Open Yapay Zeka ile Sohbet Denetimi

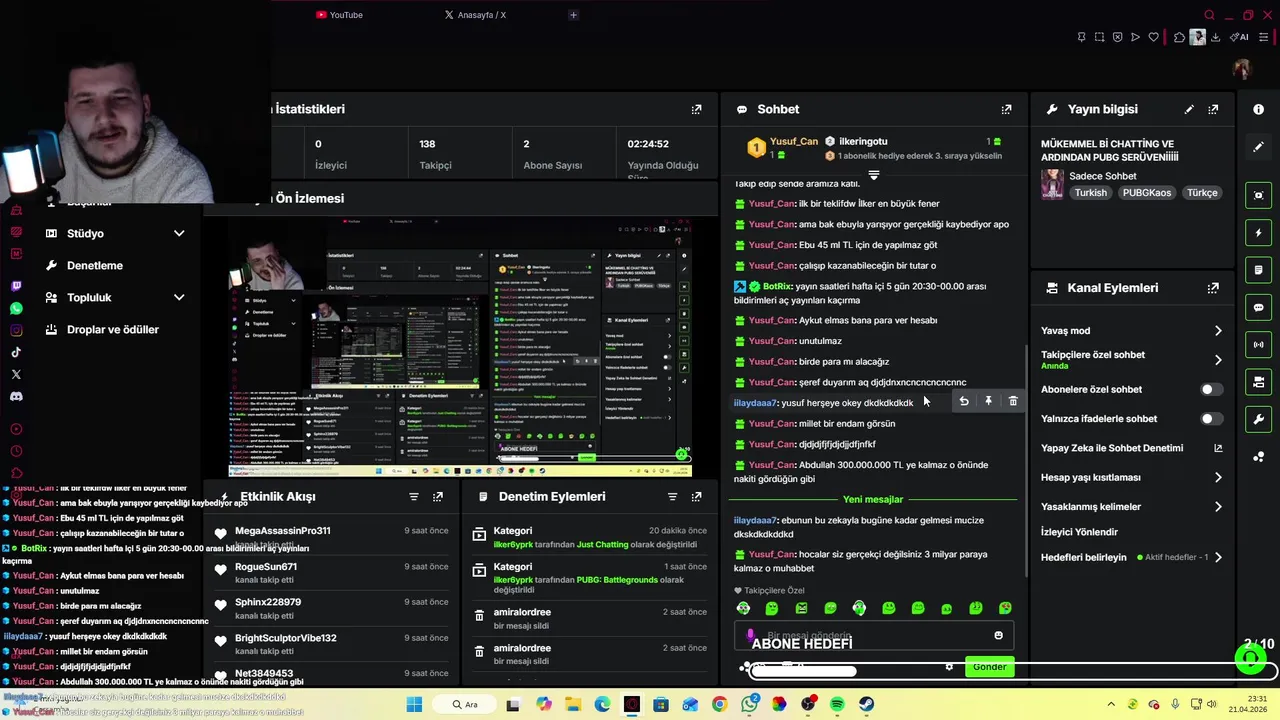pos(1132,448)
